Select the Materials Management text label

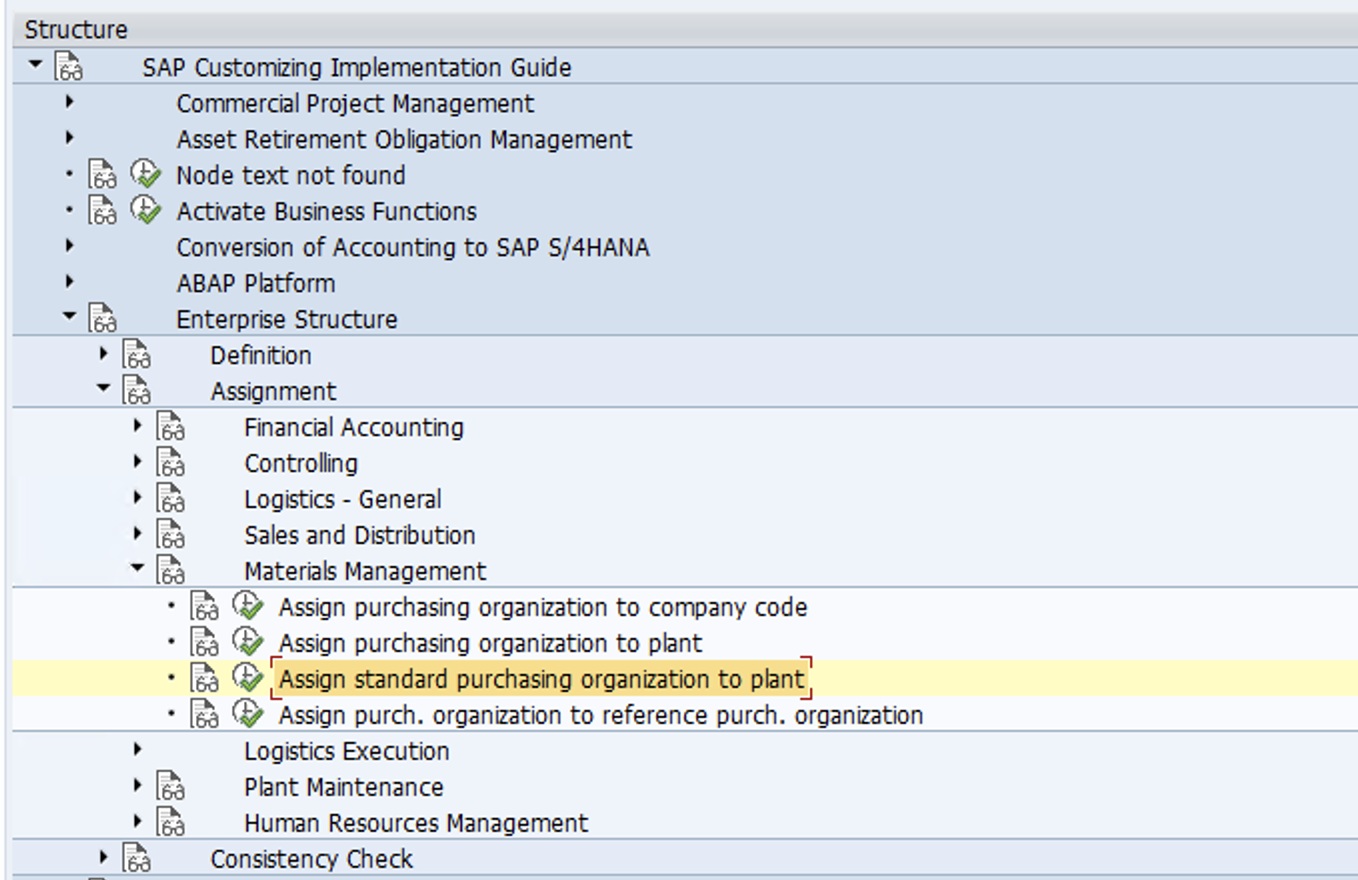[365, 571]
